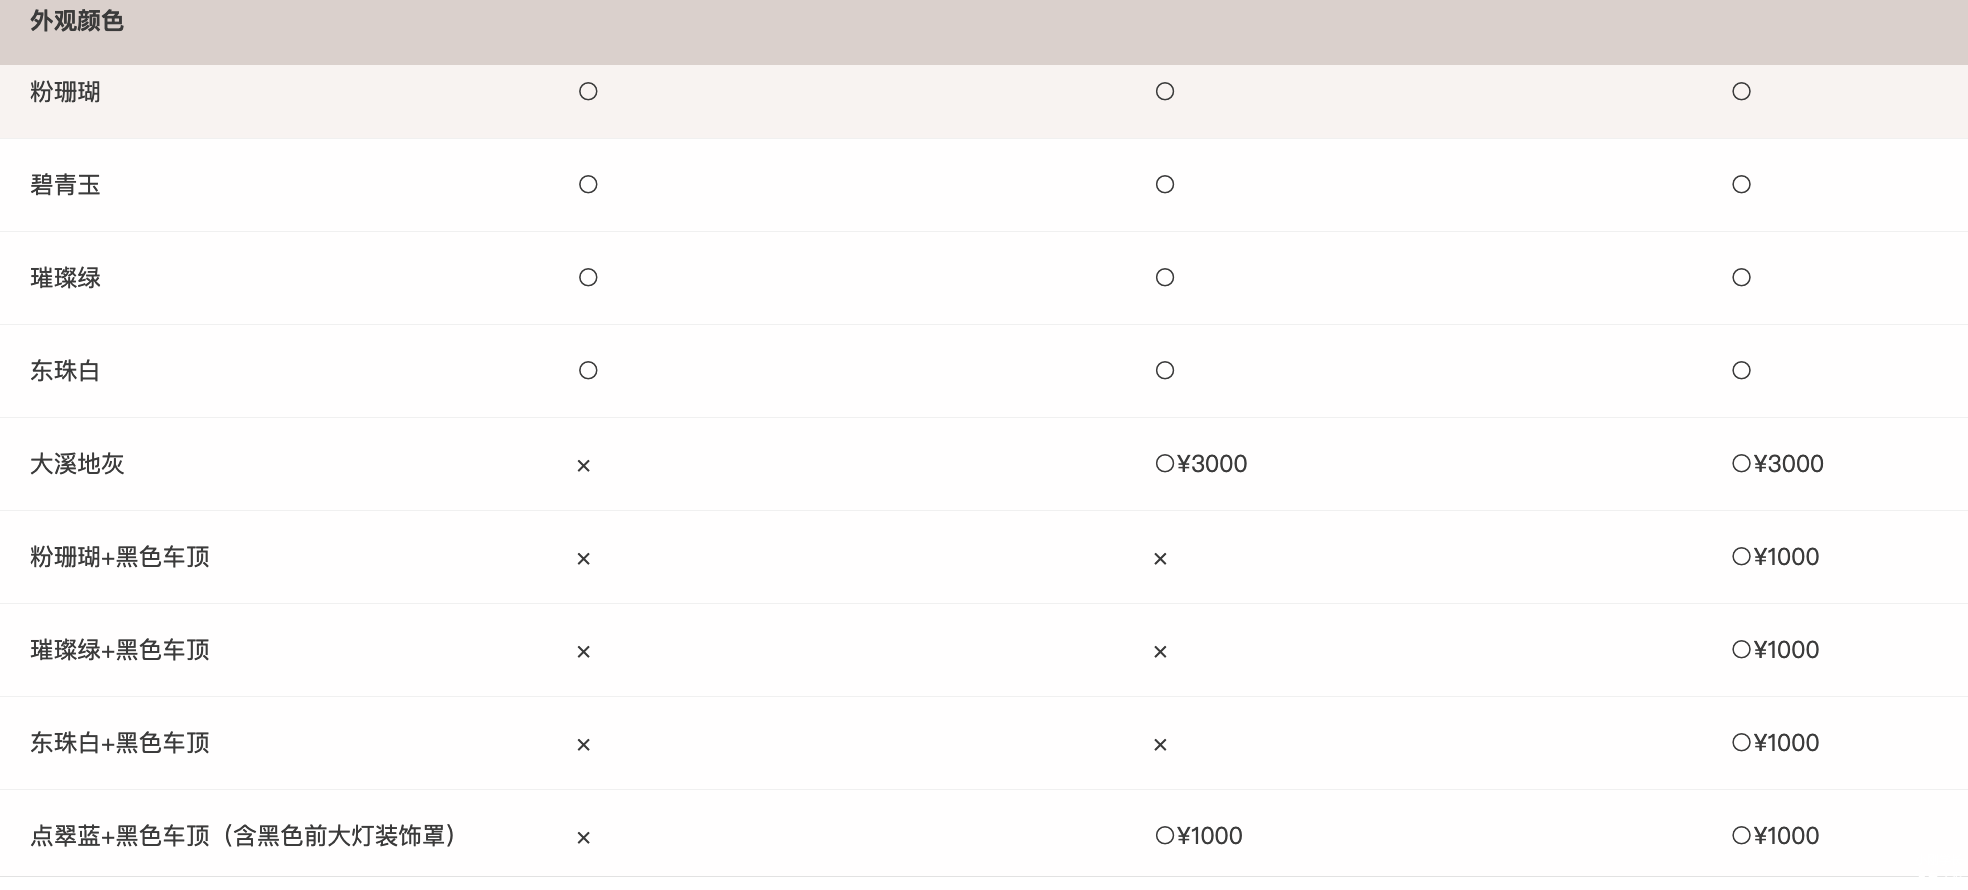Click the ¥1000 option for 东珠白+黑色车顶

[x=1775, y=743]
